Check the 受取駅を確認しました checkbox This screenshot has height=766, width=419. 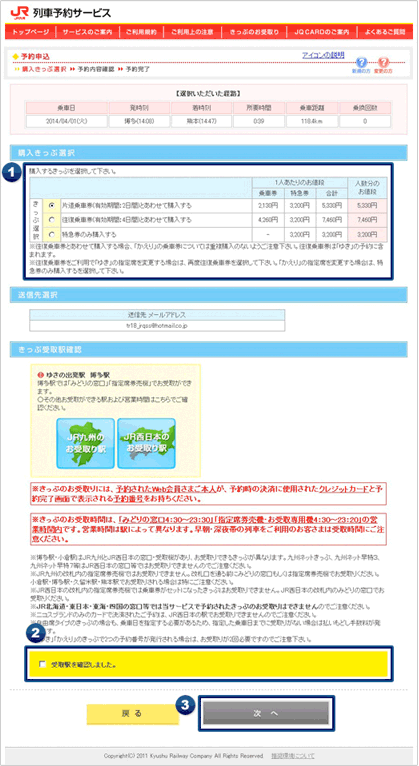coord(42,664)
